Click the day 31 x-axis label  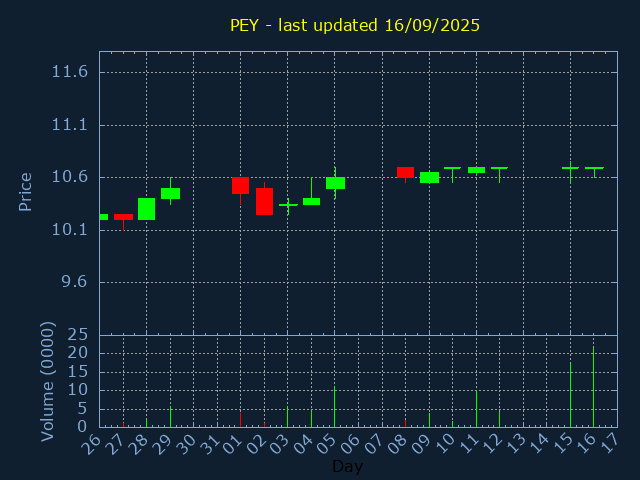pos(209,444)
